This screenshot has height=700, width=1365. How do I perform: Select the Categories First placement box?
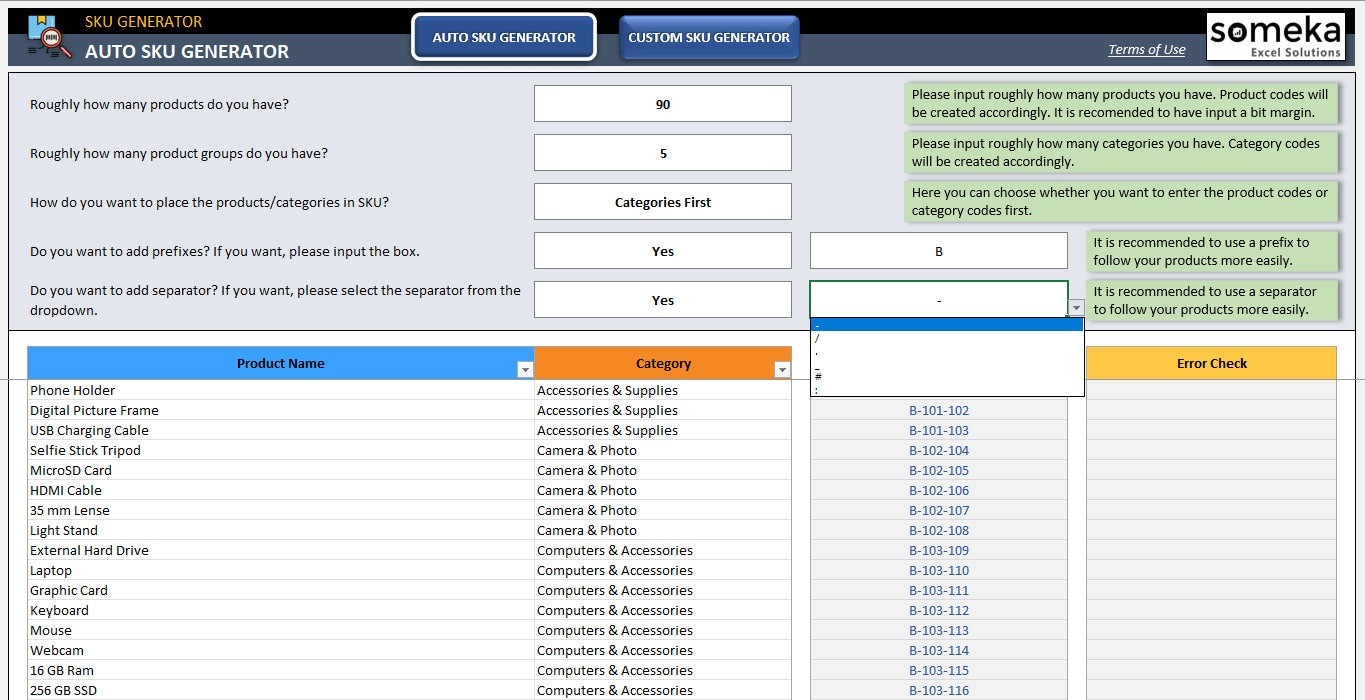[x=663, y=202]
